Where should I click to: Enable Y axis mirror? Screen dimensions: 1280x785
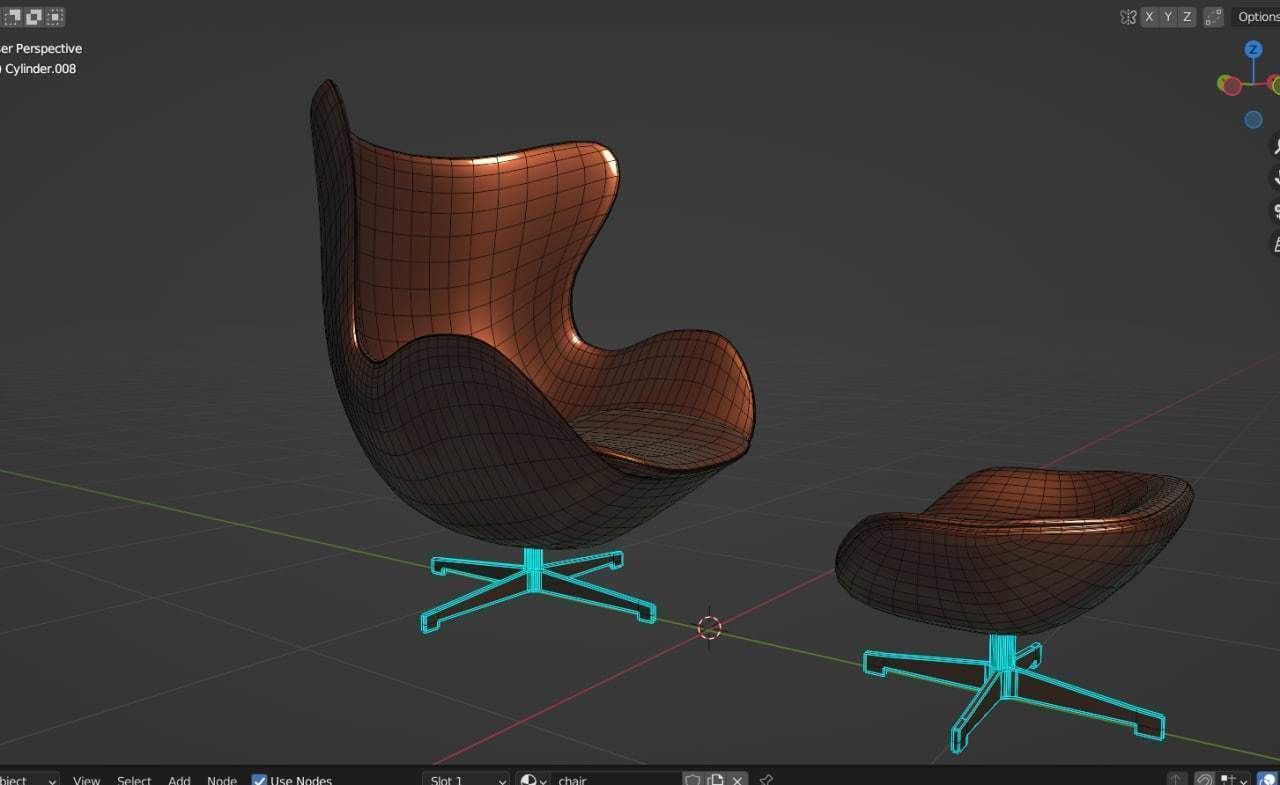coord(1168,17)
